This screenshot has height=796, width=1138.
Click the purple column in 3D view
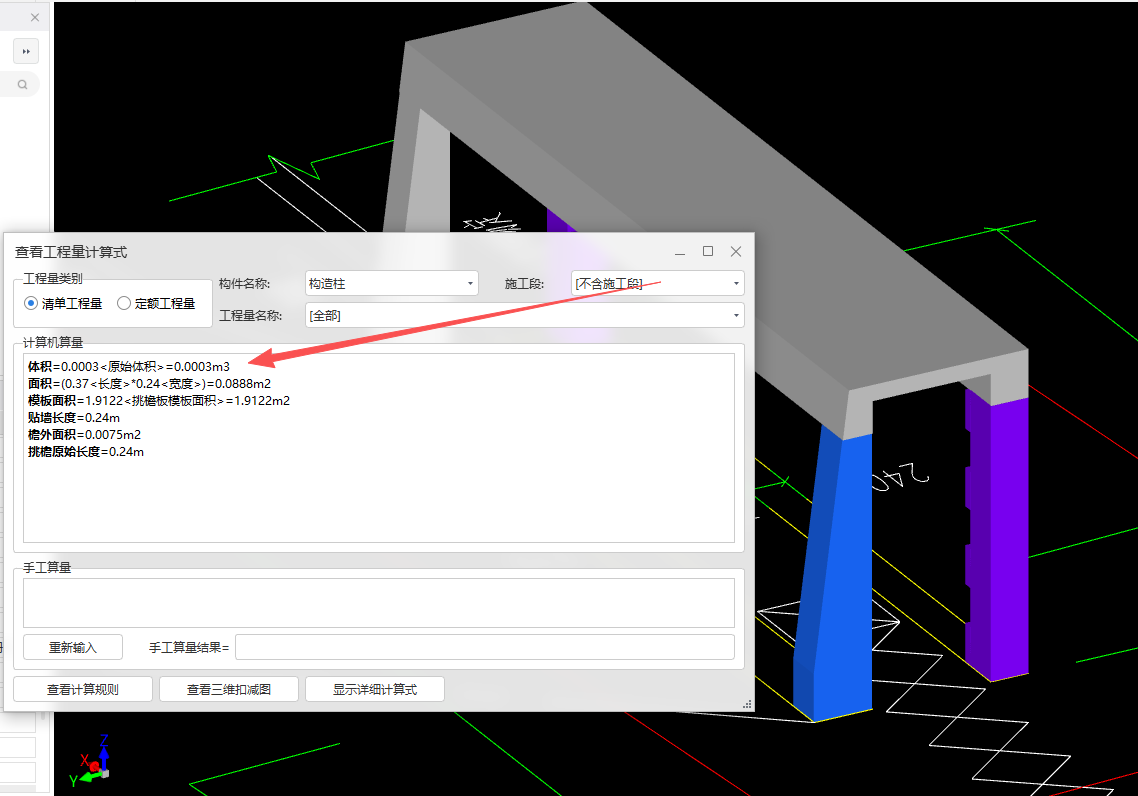tap(1002, 537)
